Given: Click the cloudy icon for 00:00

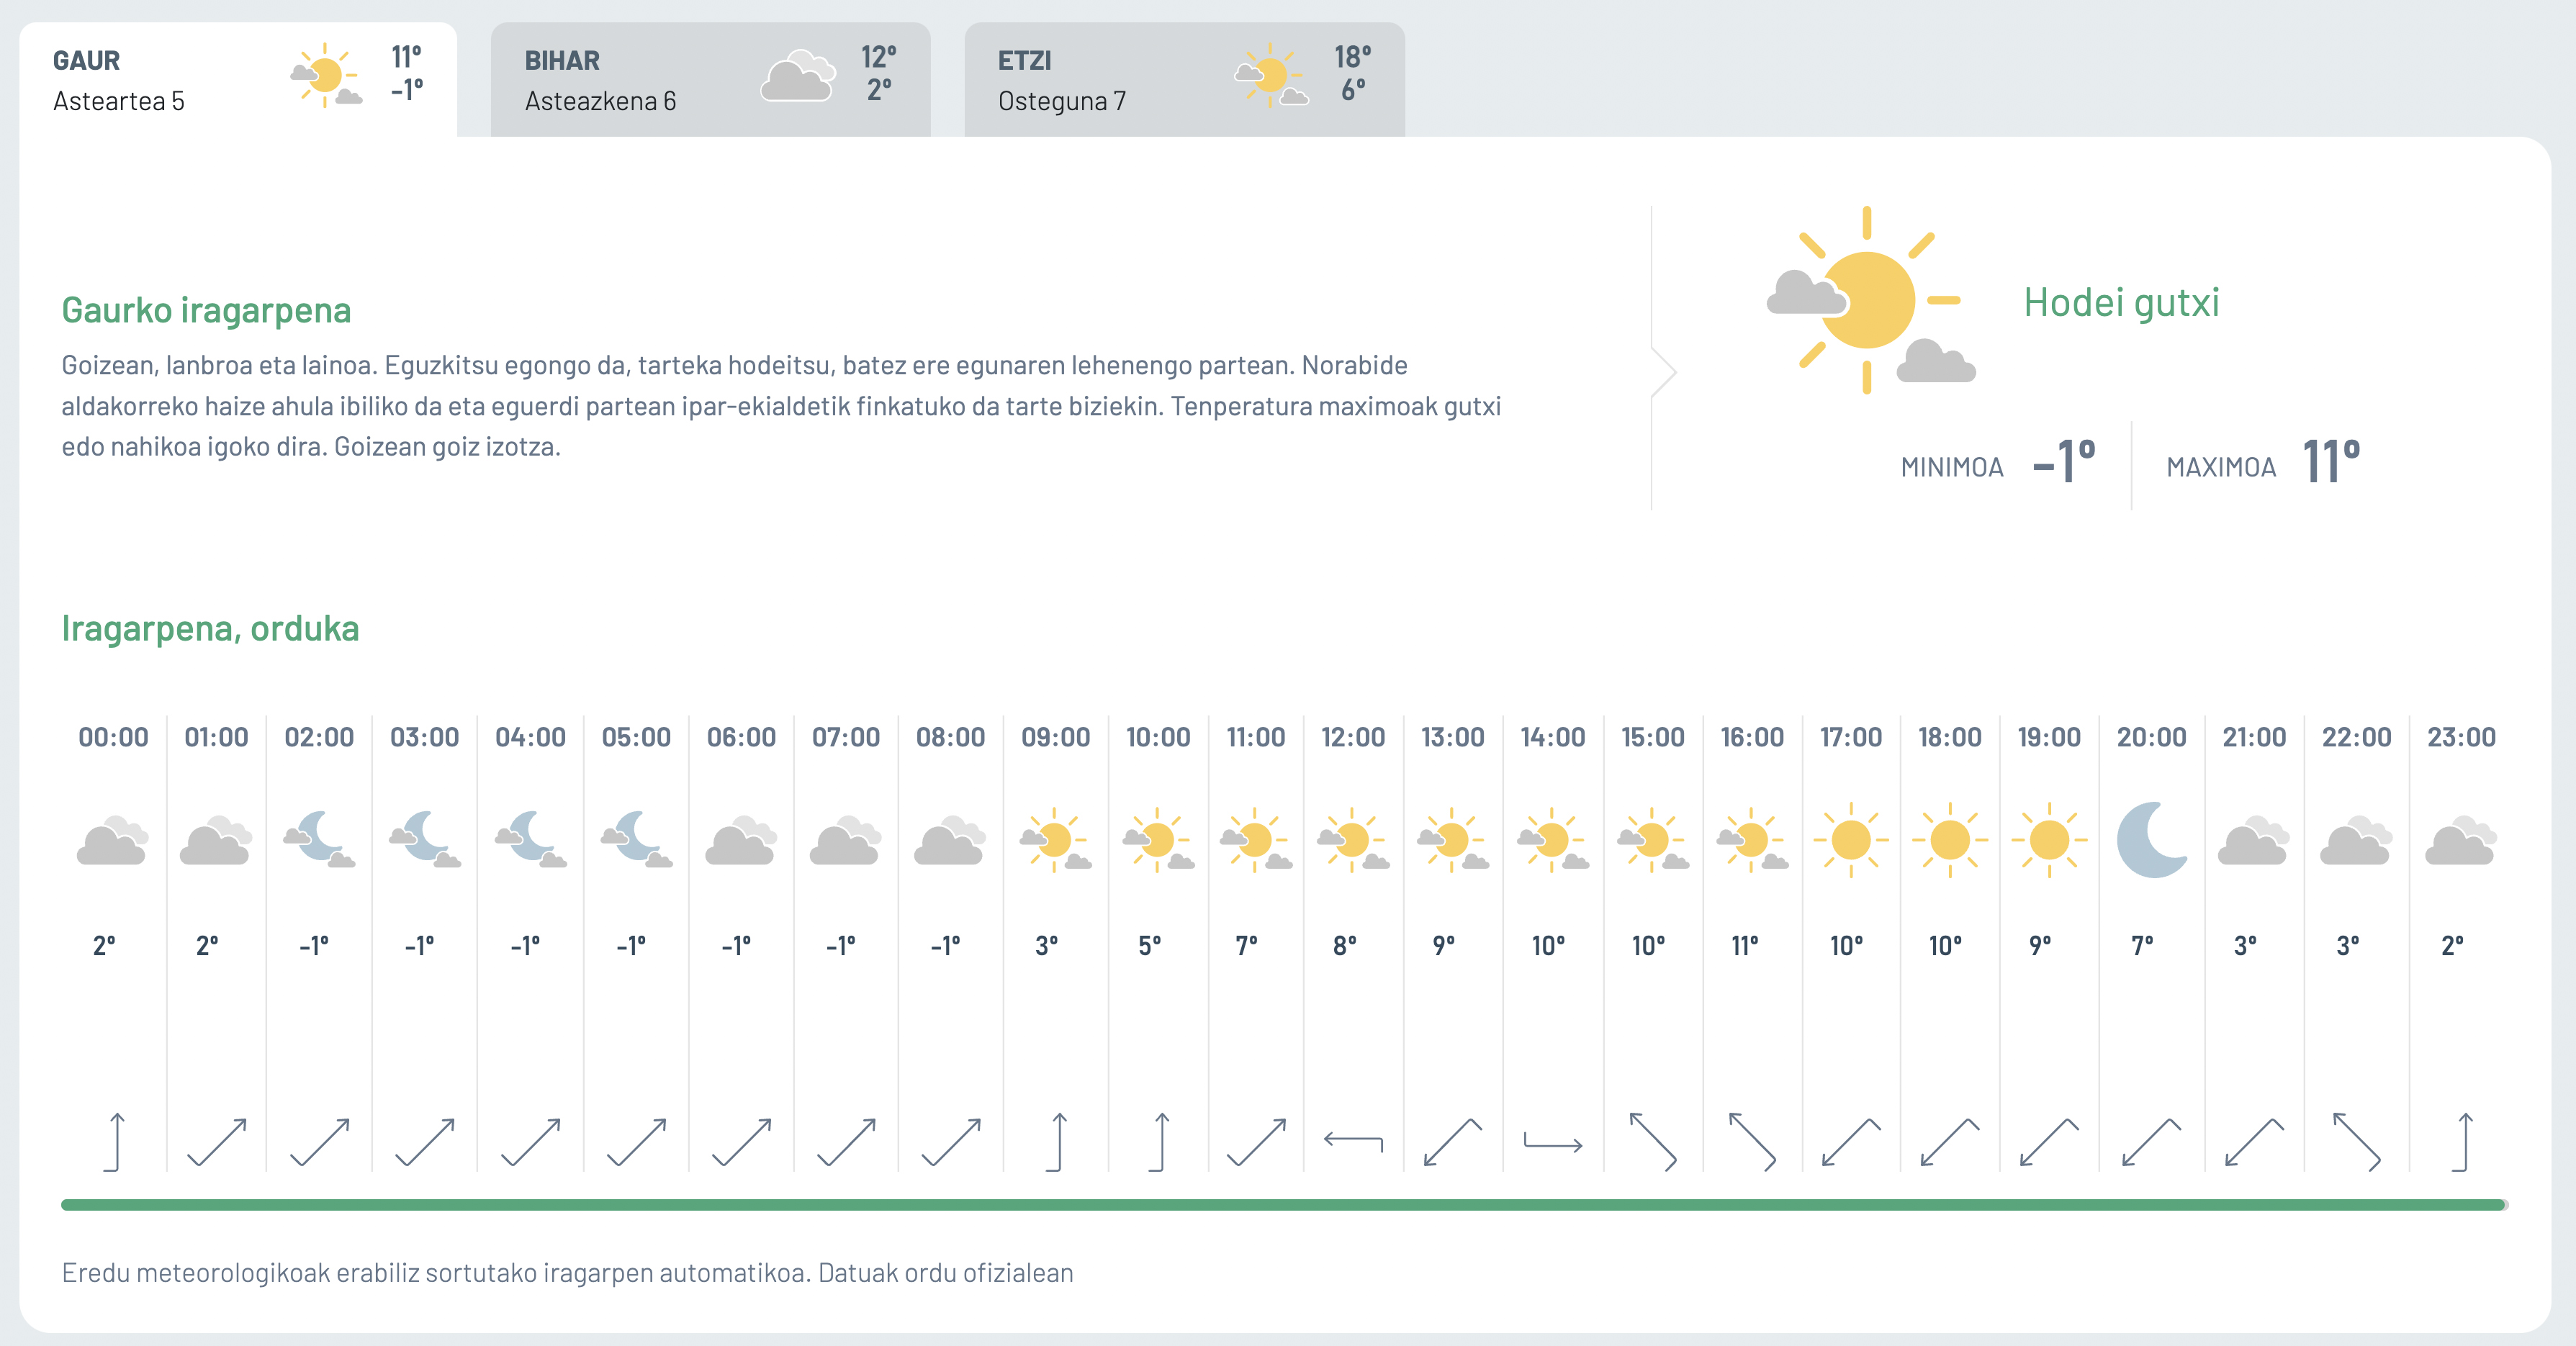Looking at the screenshot, I should coord(112,840).
